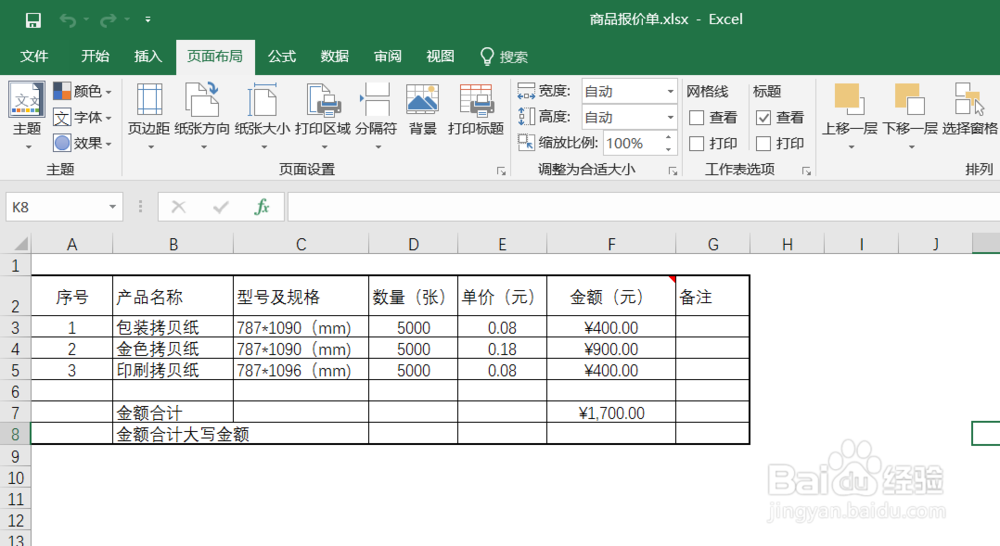
Task: Switch to the 数据 tab
Action: [335, 57]
